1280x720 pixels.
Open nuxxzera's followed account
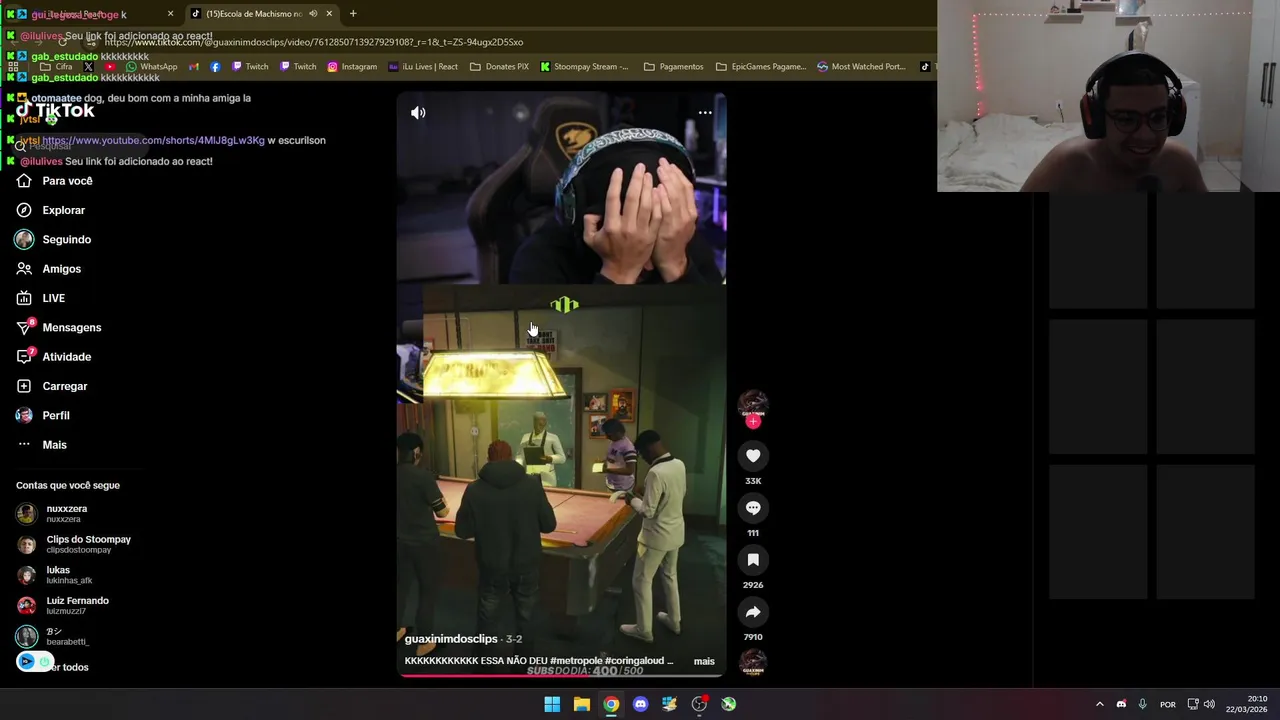tap(52, 514)
